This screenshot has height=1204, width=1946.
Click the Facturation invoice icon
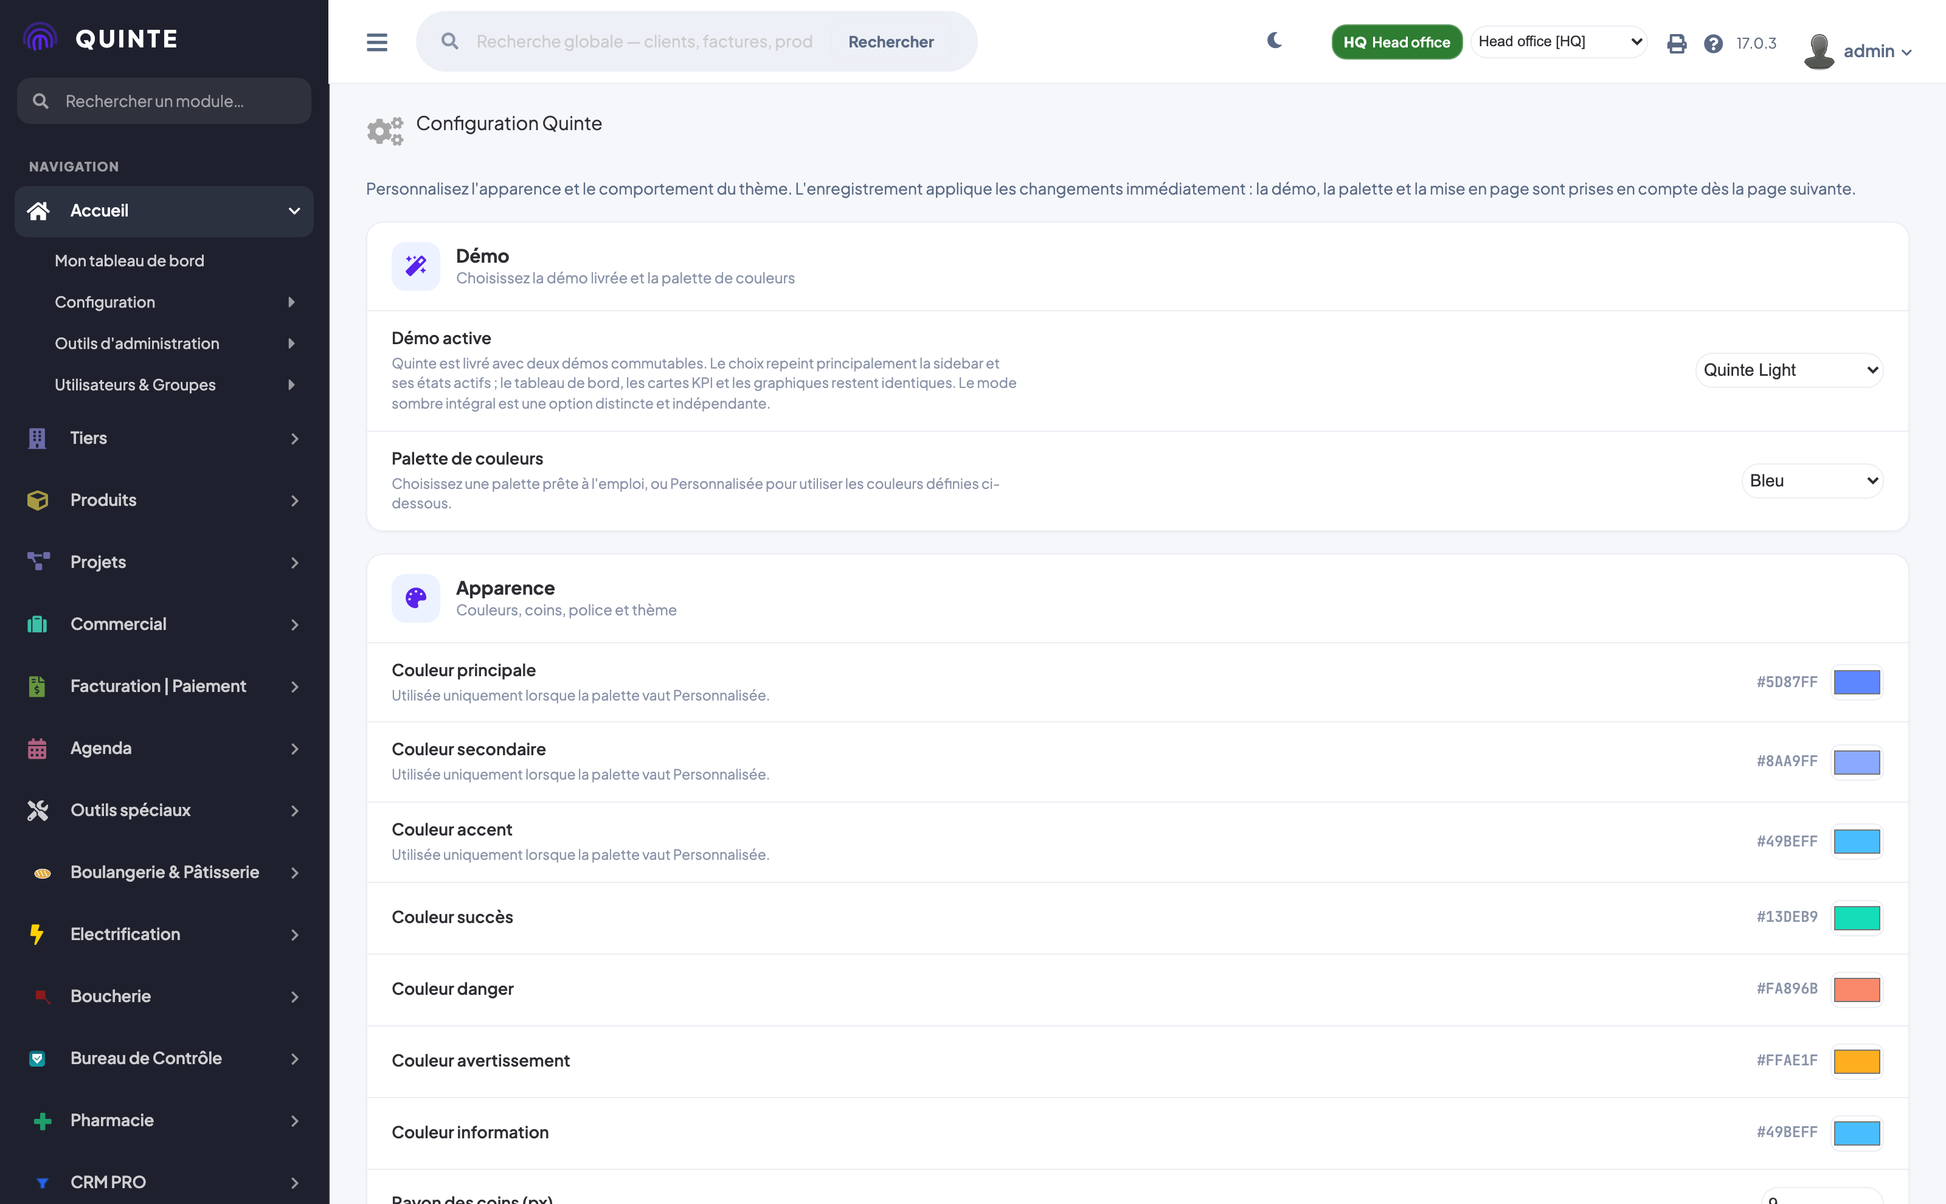pos(37,686)
